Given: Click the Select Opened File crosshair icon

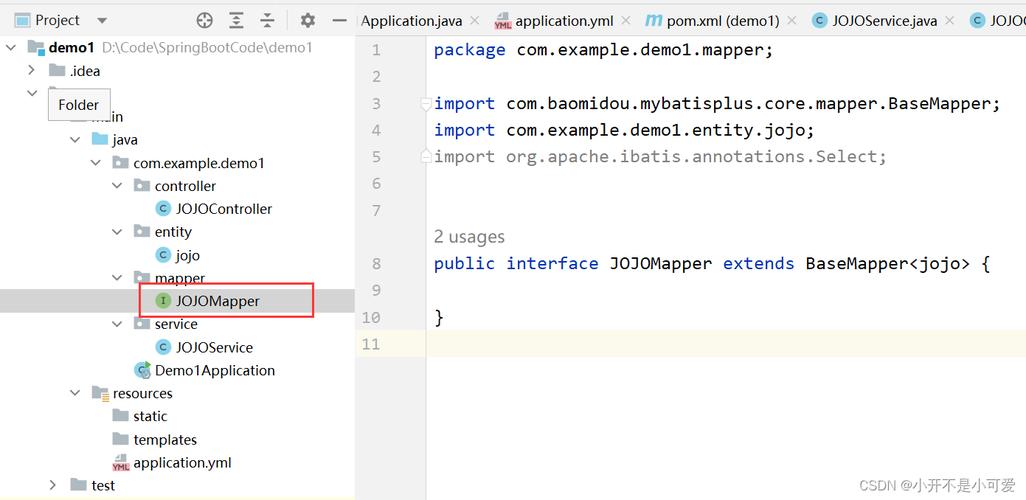Looking at the screenshot, I should [205, 20].
